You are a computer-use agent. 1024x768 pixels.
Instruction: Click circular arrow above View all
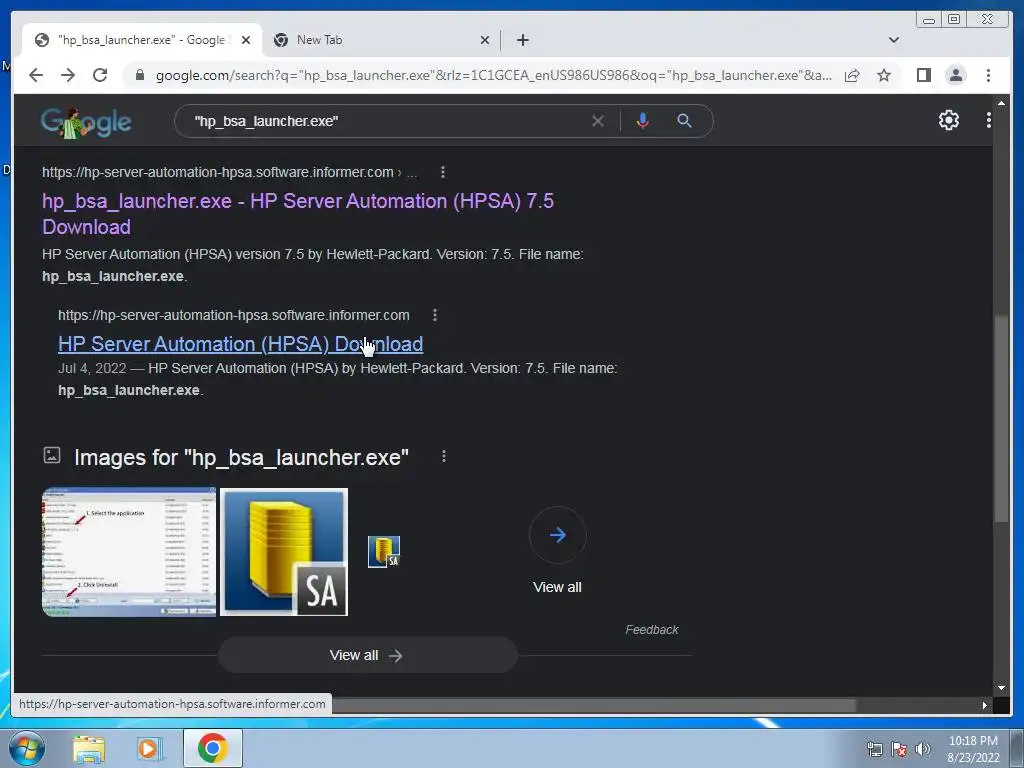pyautogui.click(x=557, y=535)
